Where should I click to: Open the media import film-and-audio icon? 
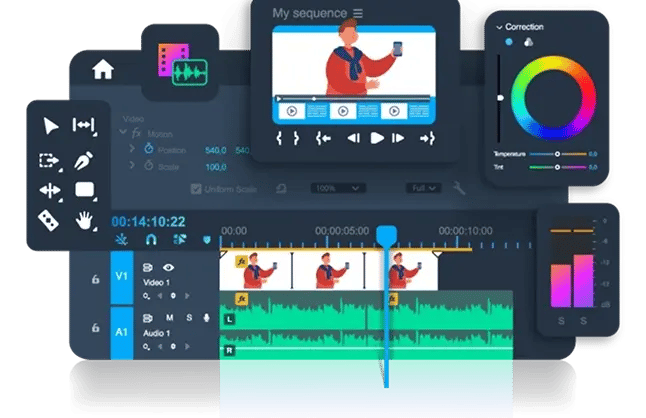[182, 64]
